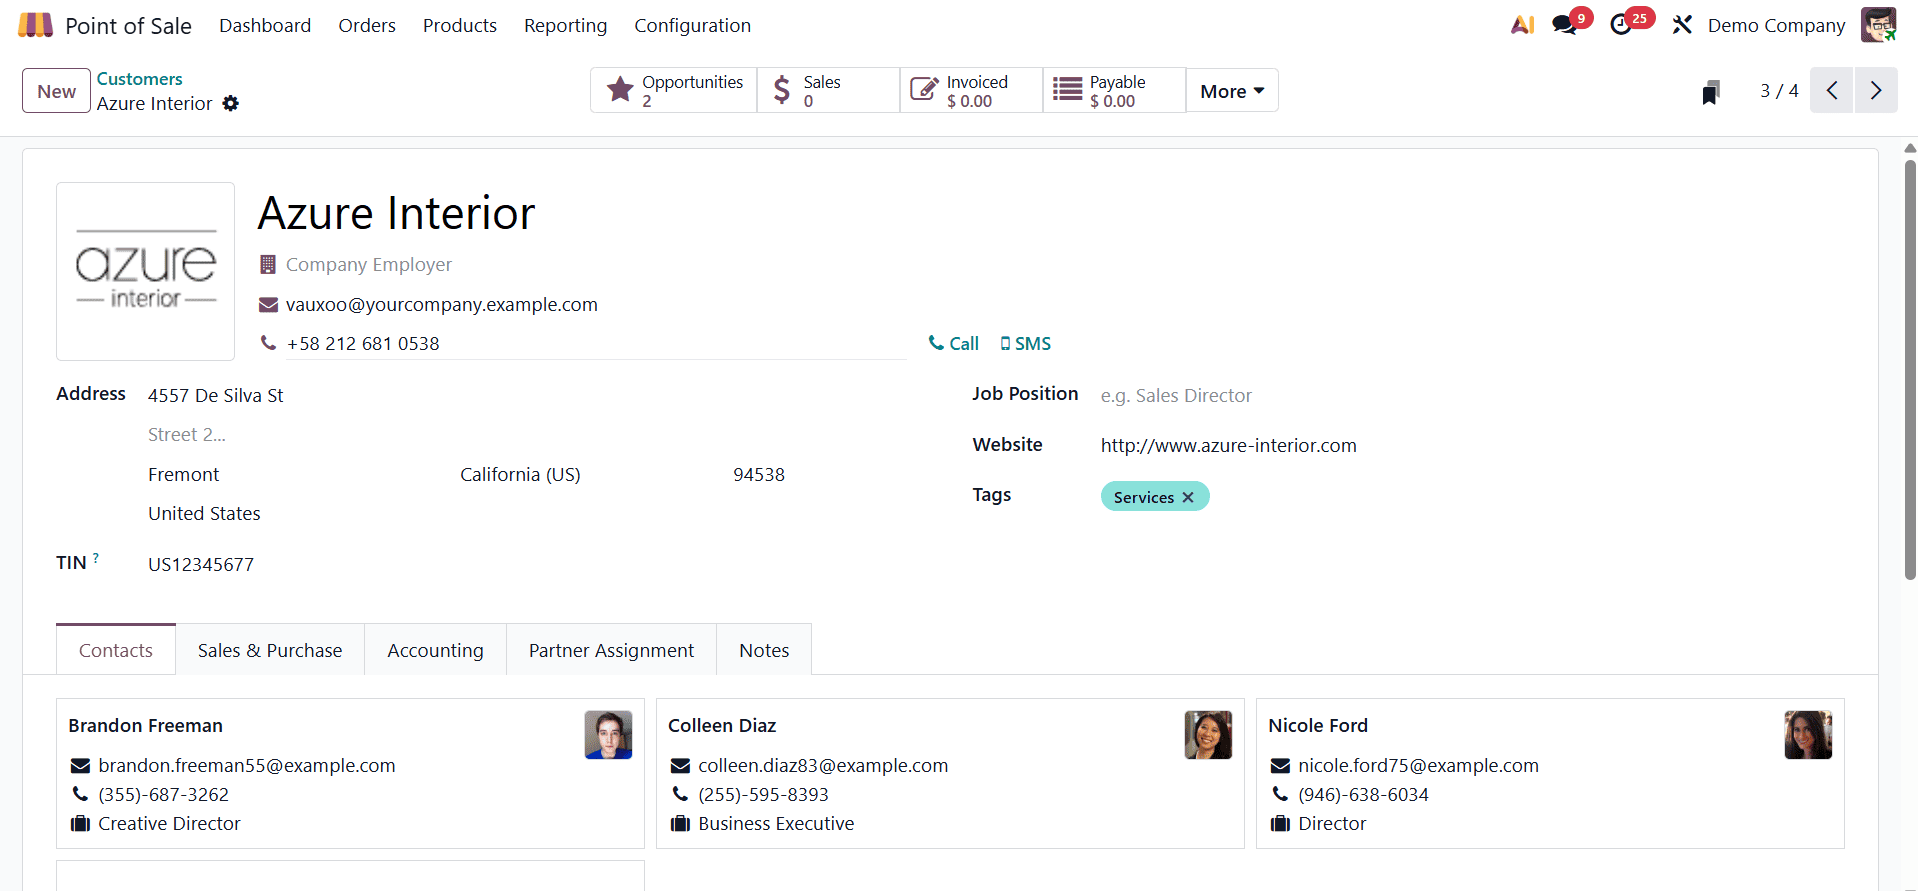Click Brandon Freeman's avatar photo
Image resolution: width=1918 pixels, height=891 pixels.
tap(608, 735)
